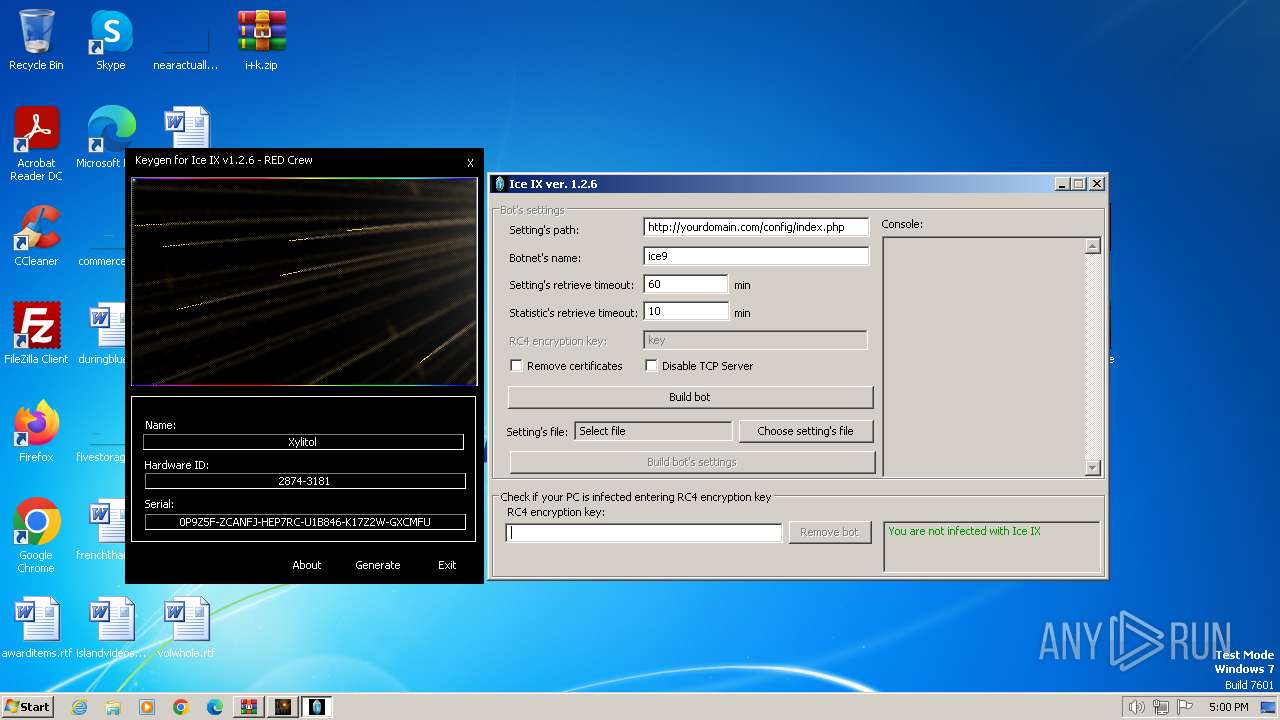Screen dimensions: 1280x720
Task: Open the Action Center flag icon
Action: pos(1185,707)
